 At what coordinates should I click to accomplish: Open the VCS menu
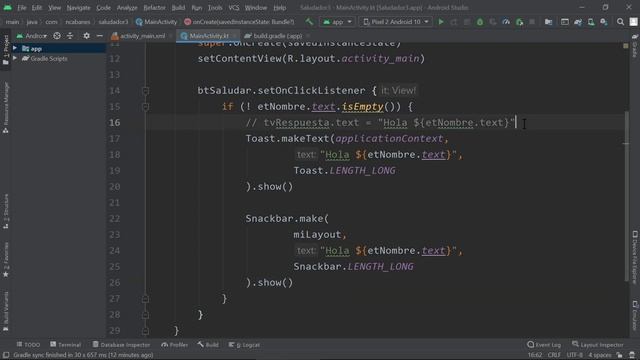coord(234,7)
